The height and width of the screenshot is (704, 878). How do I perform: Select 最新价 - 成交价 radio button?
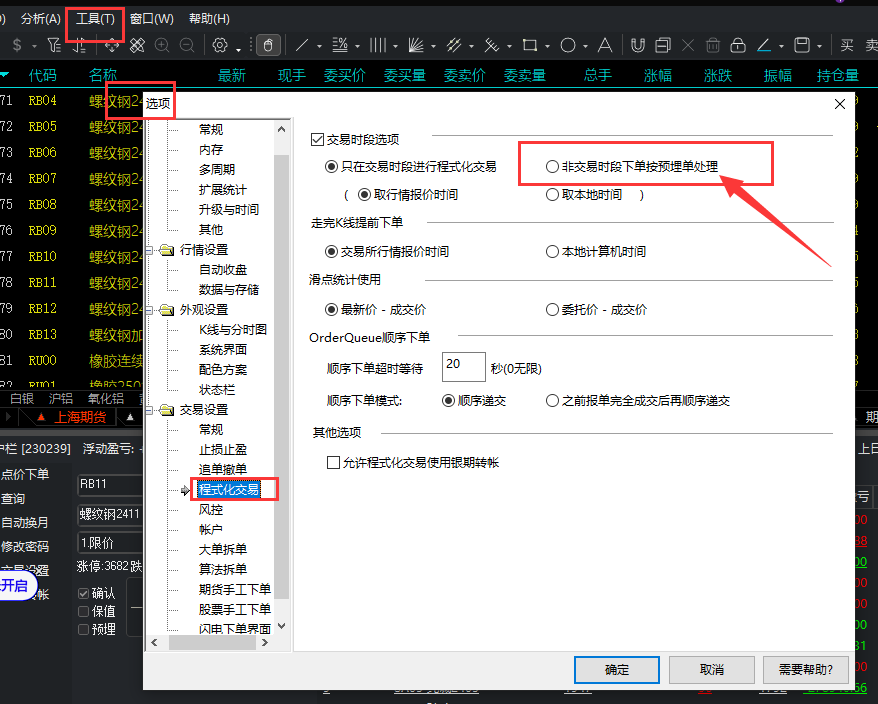tap(331, 309)
